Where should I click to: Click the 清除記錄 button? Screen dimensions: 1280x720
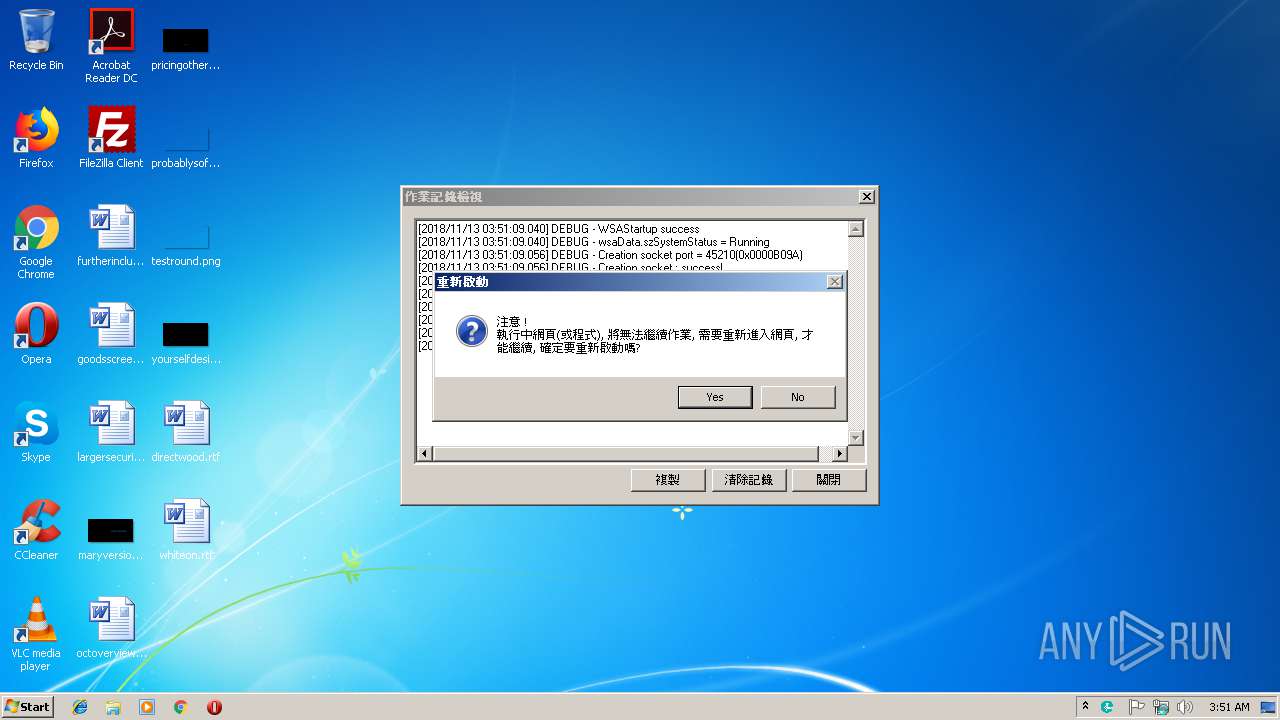point(748,480)
